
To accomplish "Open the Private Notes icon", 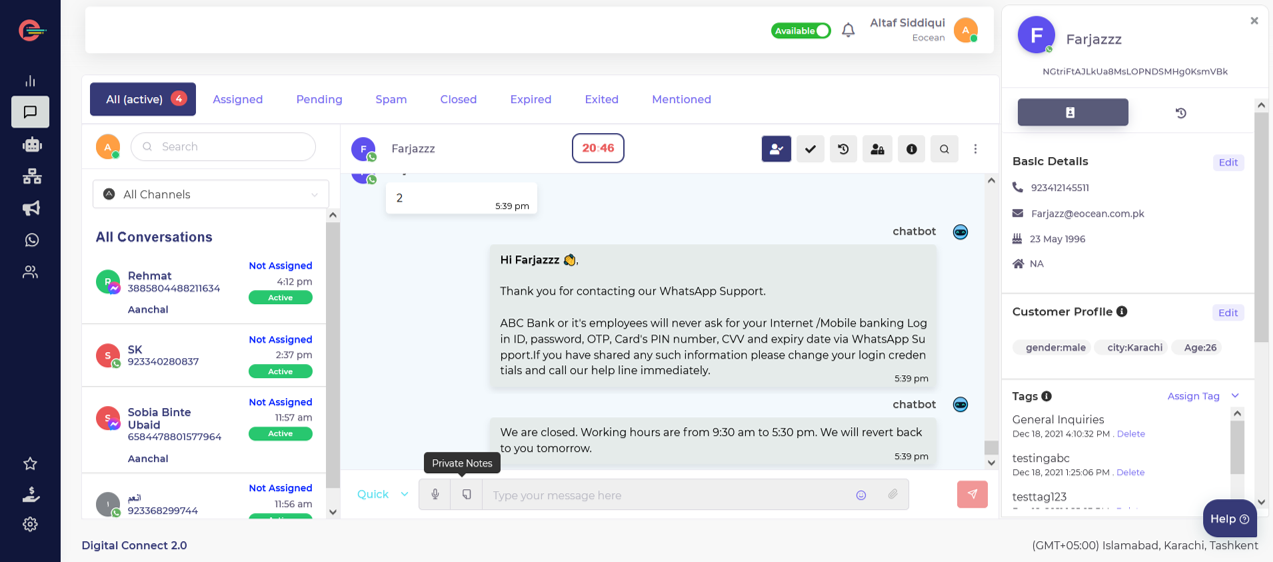I will 466,495.
